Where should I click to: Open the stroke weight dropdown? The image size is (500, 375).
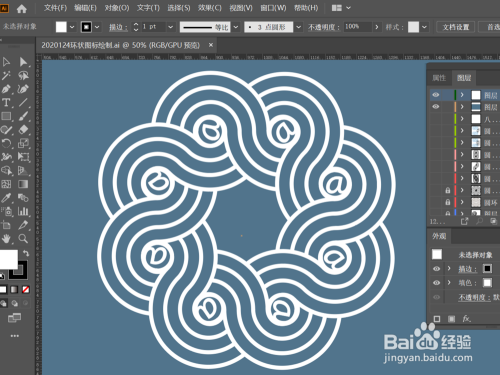point(170,27)
